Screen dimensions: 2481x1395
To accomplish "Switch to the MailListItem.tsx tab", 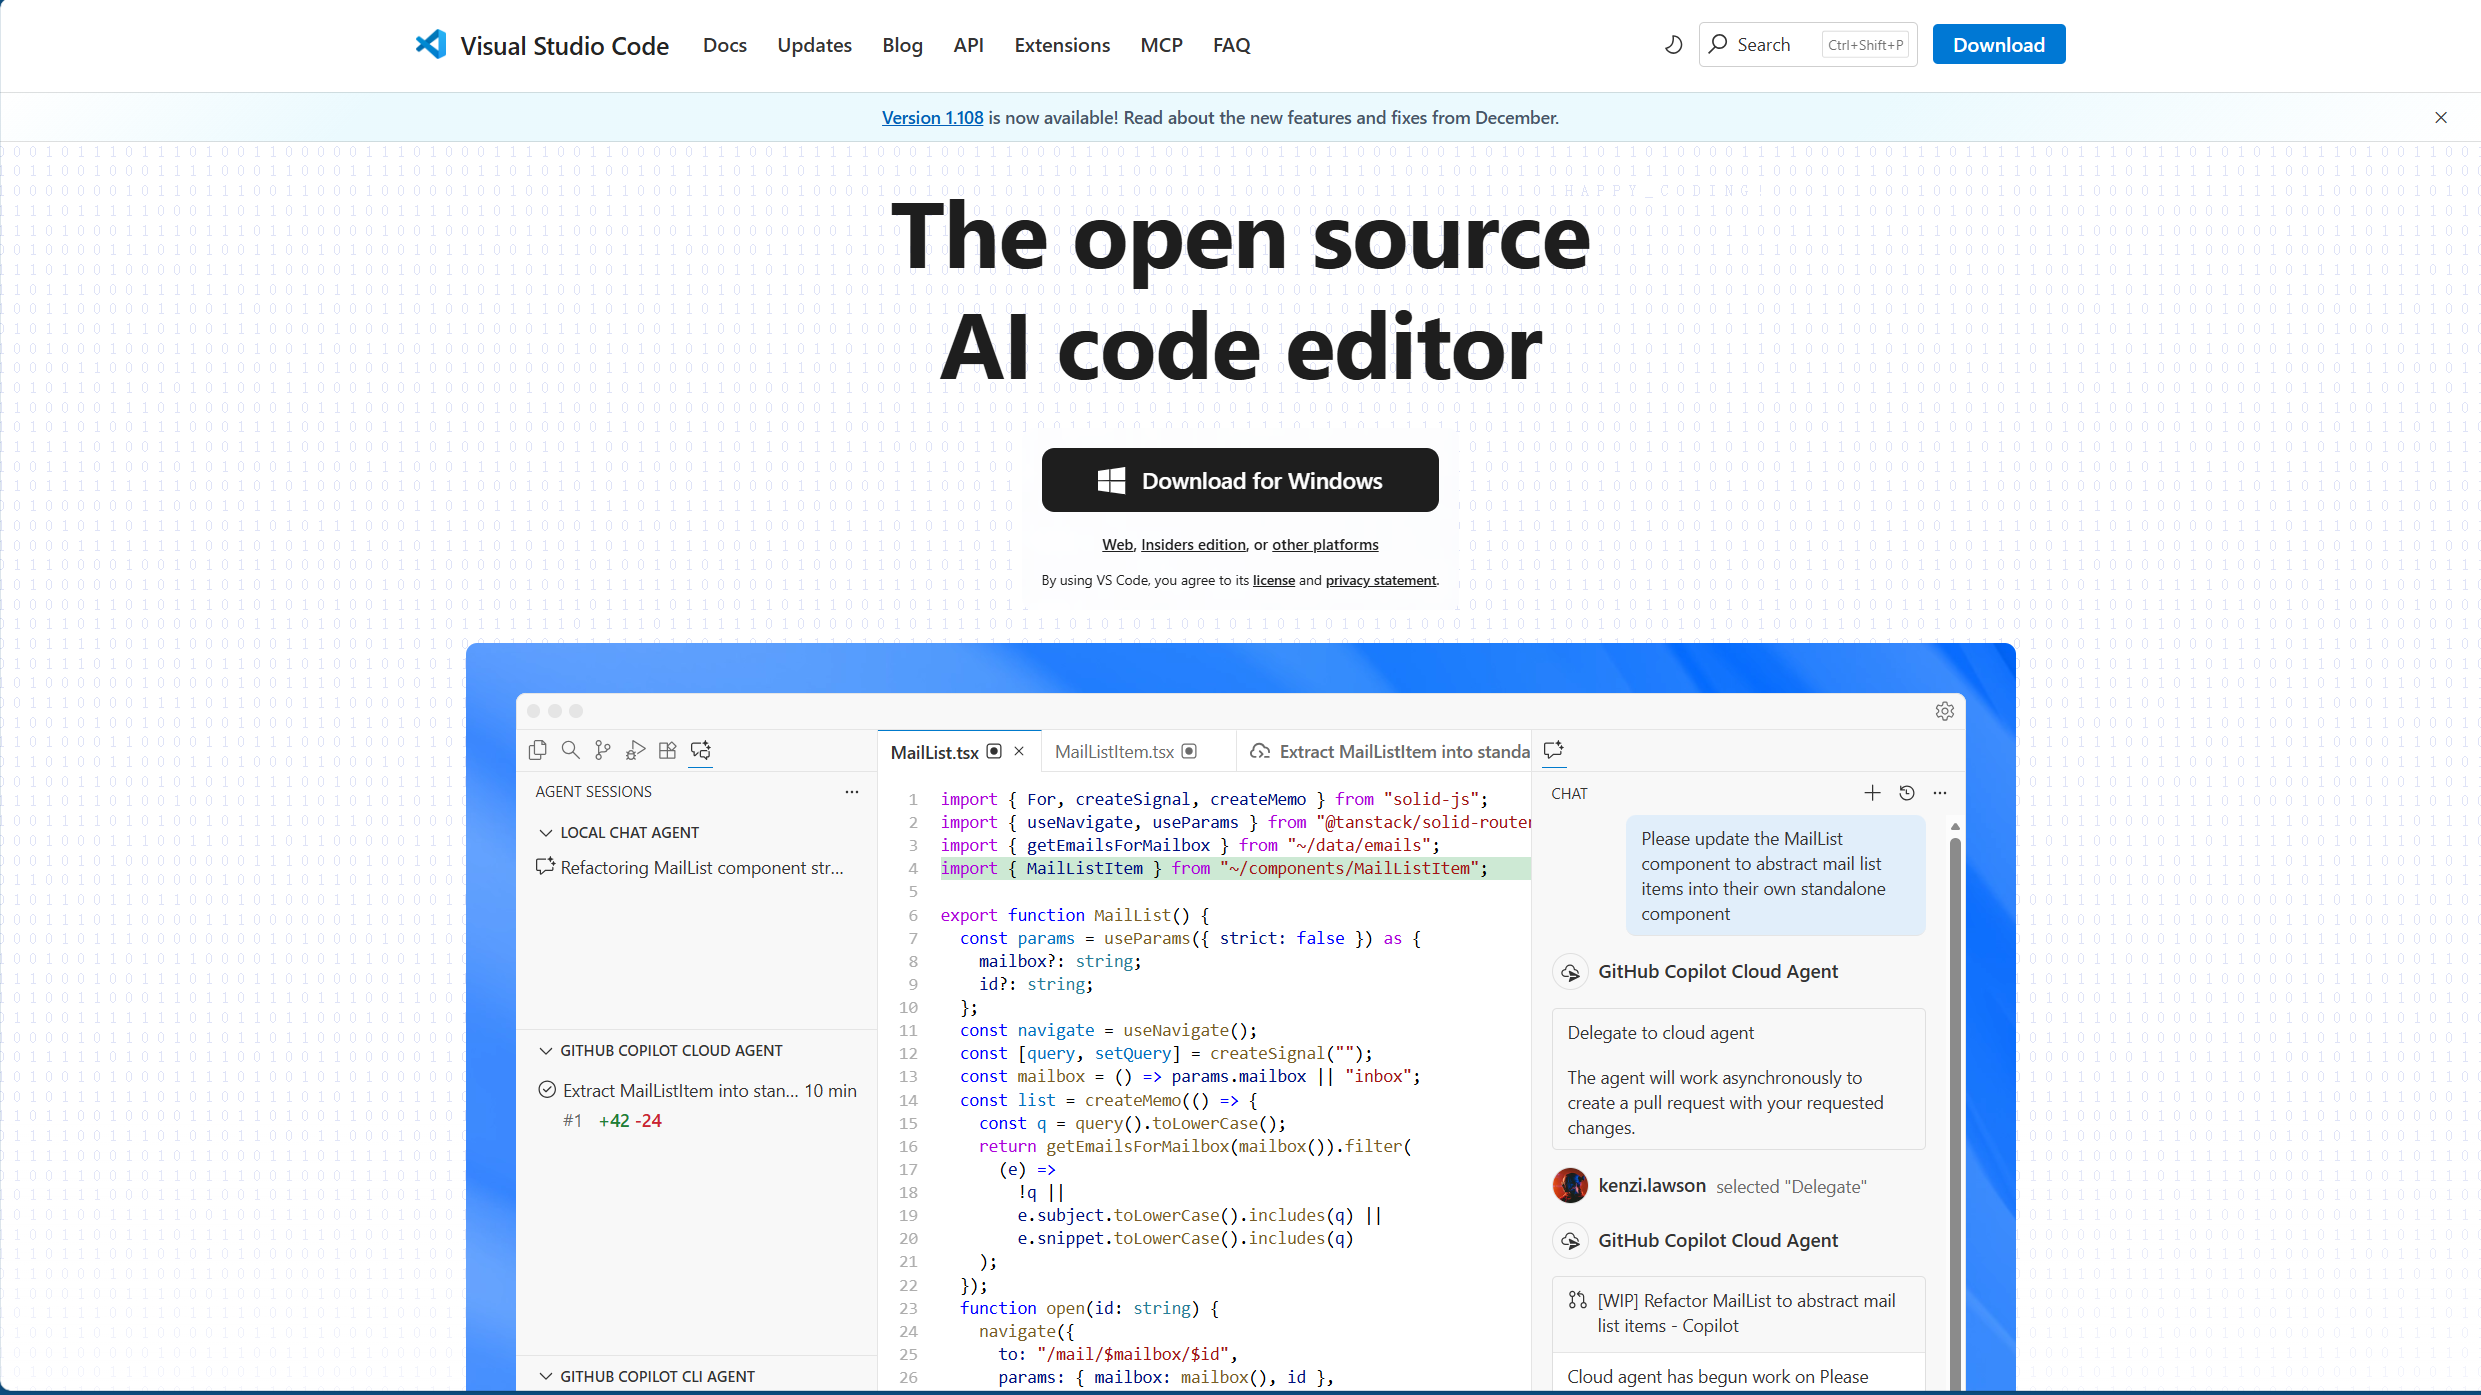I will pos(1114,752).
